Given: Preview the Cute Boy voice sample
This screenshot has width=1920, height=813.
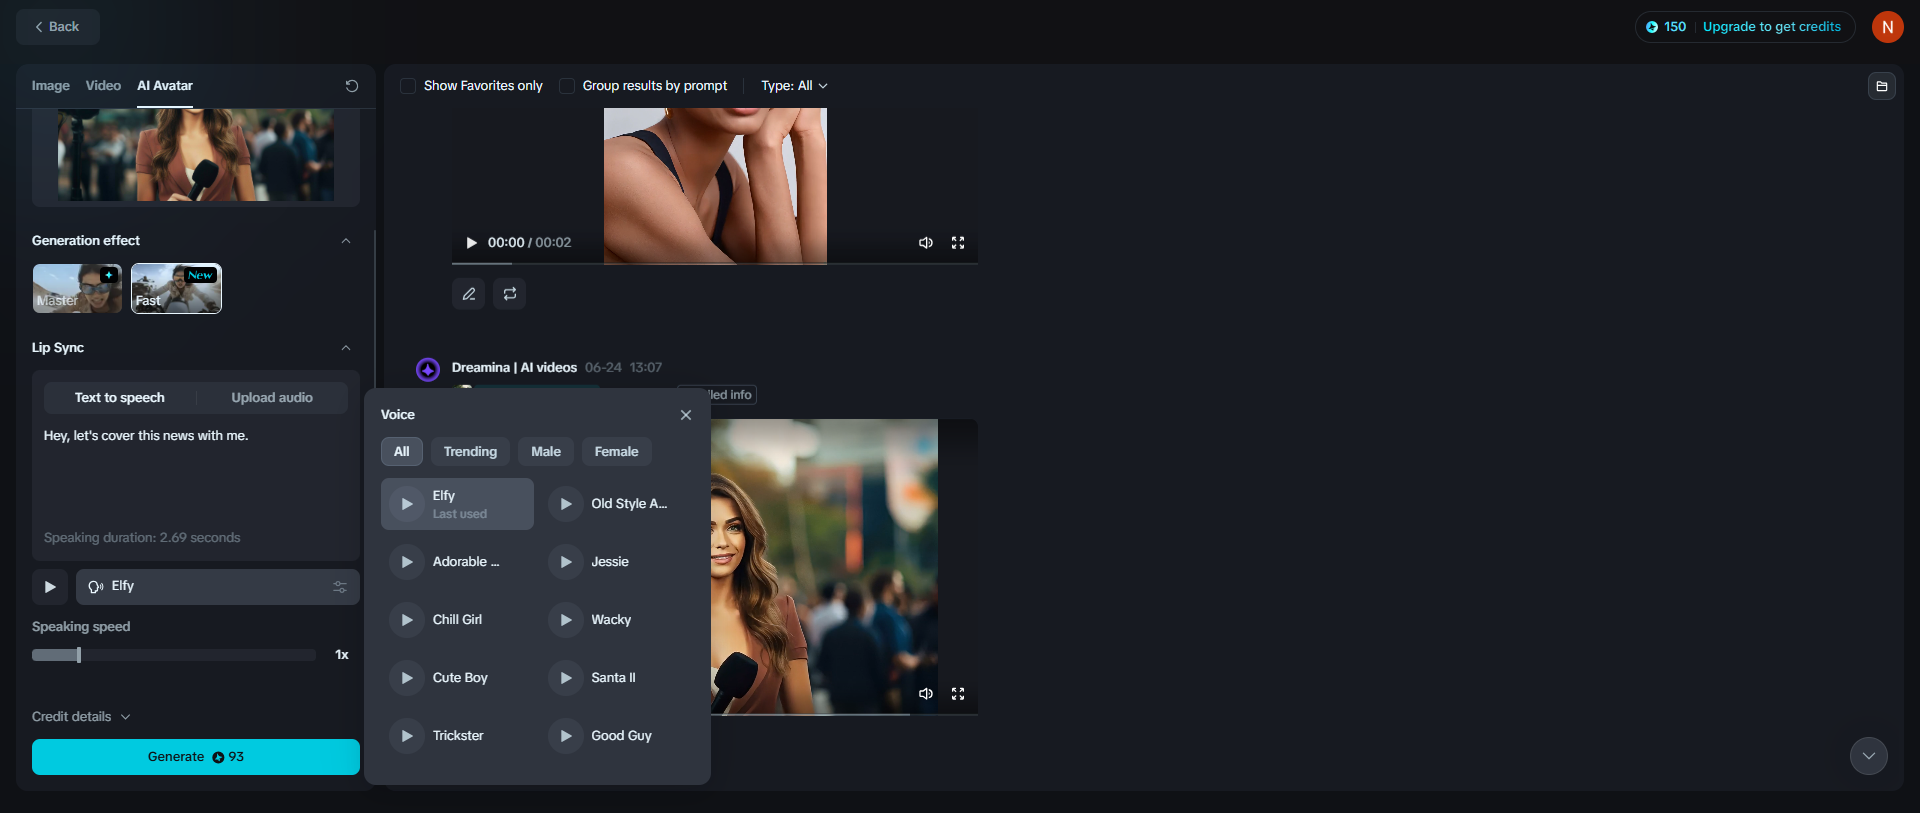Looking at the screenshot, I should pyautogui.click(x=406, y=678).
